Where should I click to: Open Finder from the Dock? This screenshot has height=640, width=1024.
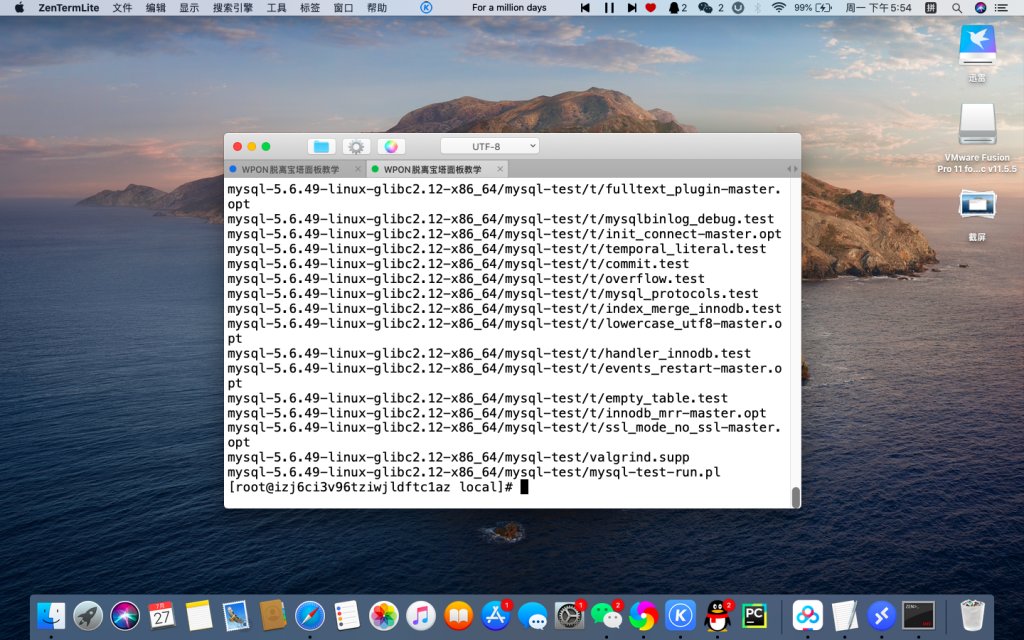51,615
